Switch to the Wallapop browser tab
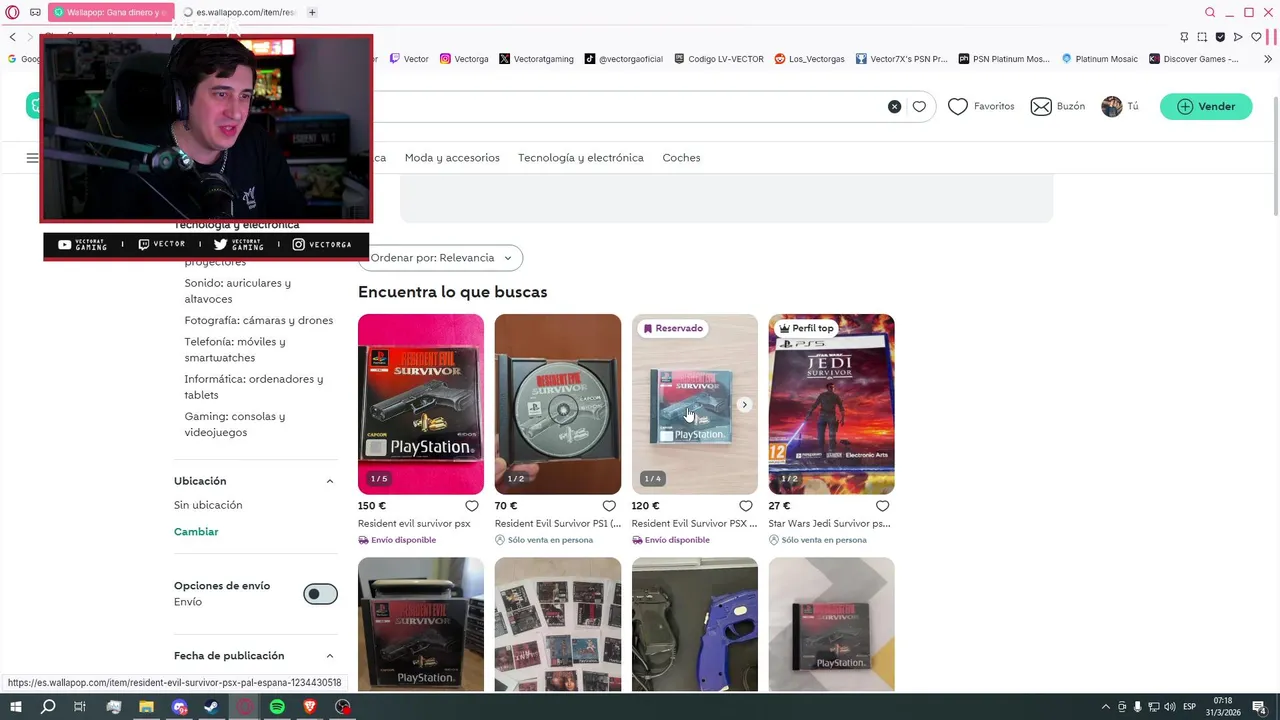Image resolution: width=1280 pixels, height=720 pixels. tap(112, 12)
